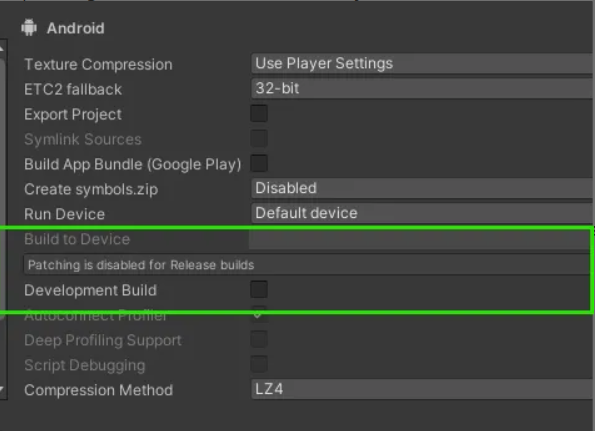Open the ETC2 fallback dropdown

point(423,88)
